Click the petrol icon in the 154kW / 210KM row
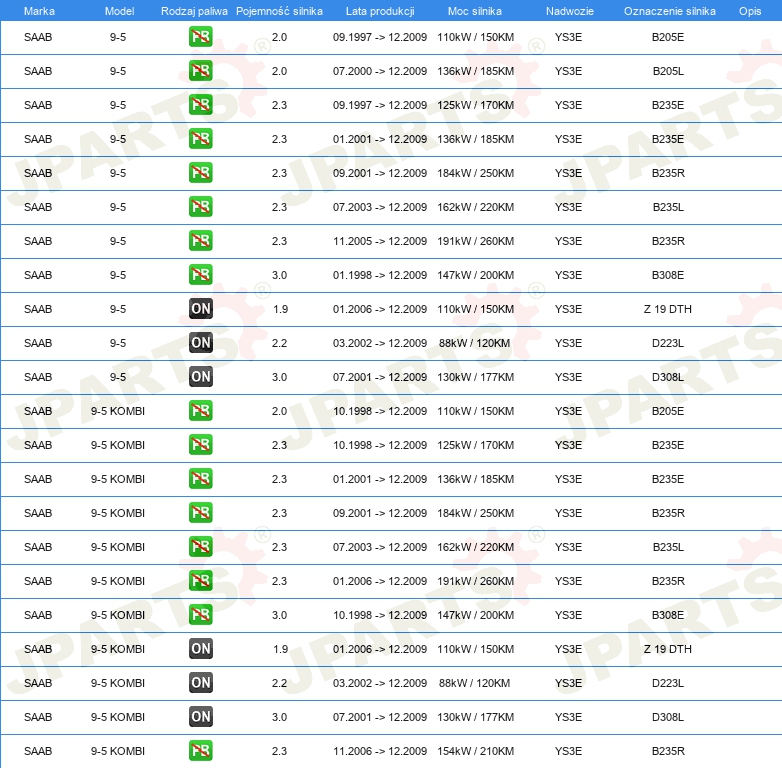Image resolution: width=782 pixels, height=768 pixels. click(200, 751)
